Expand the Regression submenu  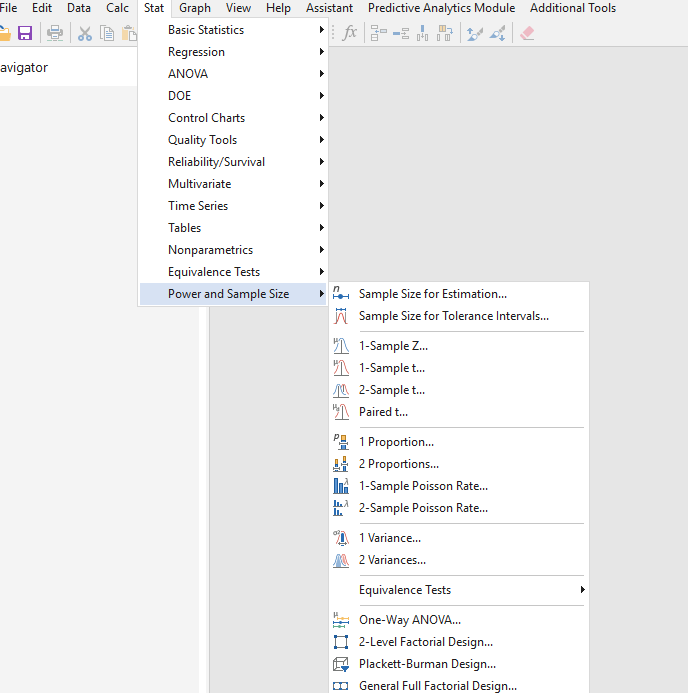point(232,52)
